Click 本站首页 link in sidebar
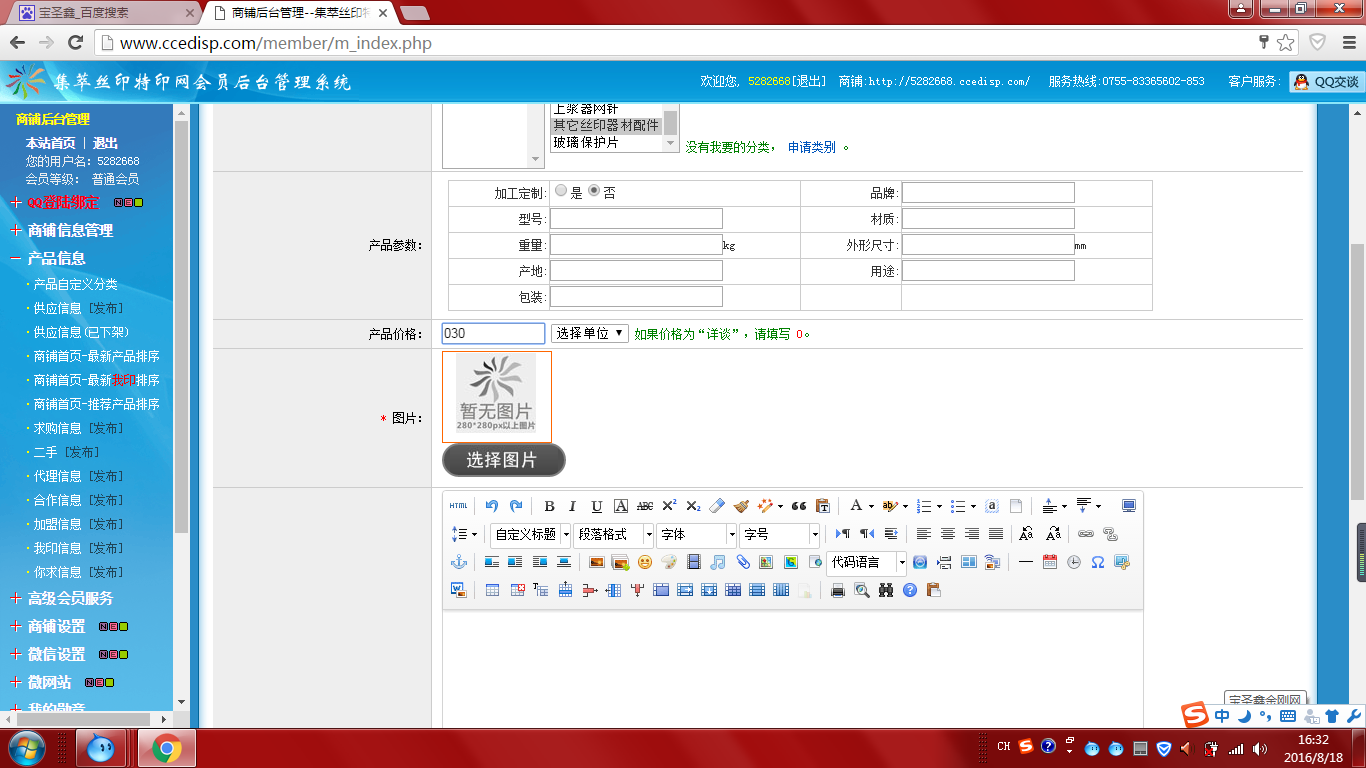Screen dimensions: 1366x768 [x=50, y=143]
